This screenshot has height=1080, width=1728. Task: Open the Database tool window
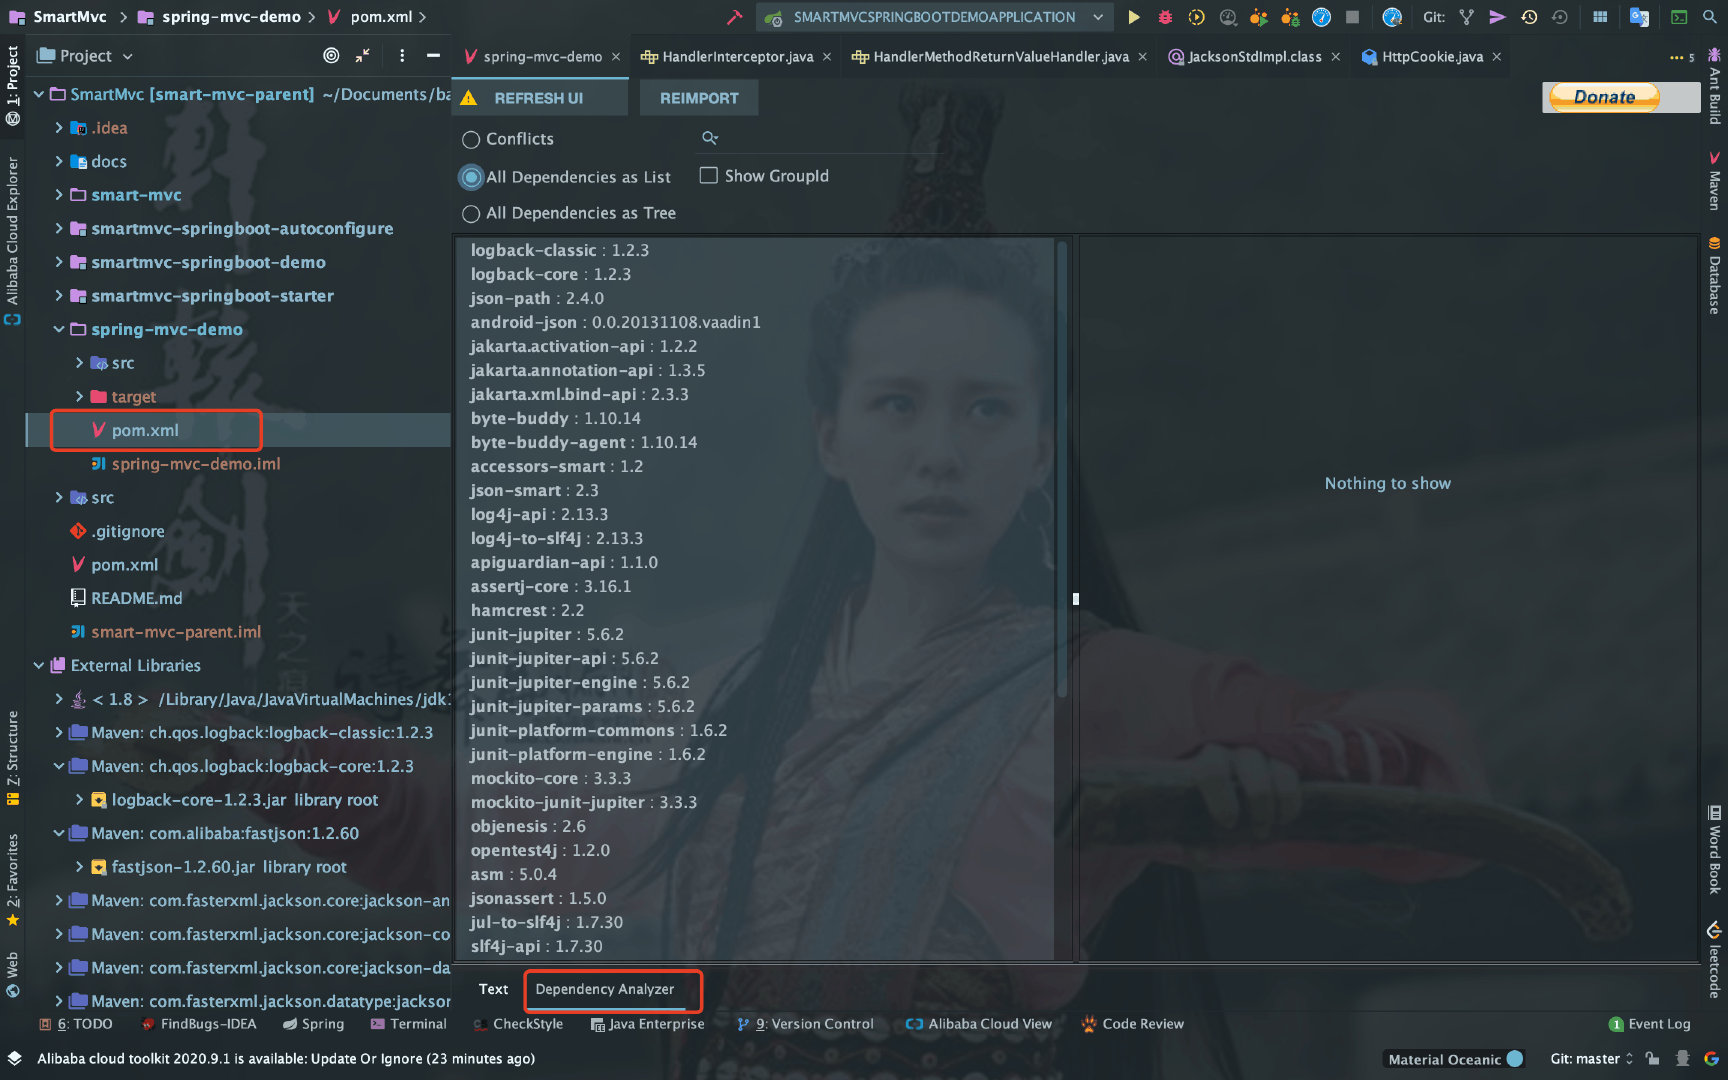[1714, 276]
